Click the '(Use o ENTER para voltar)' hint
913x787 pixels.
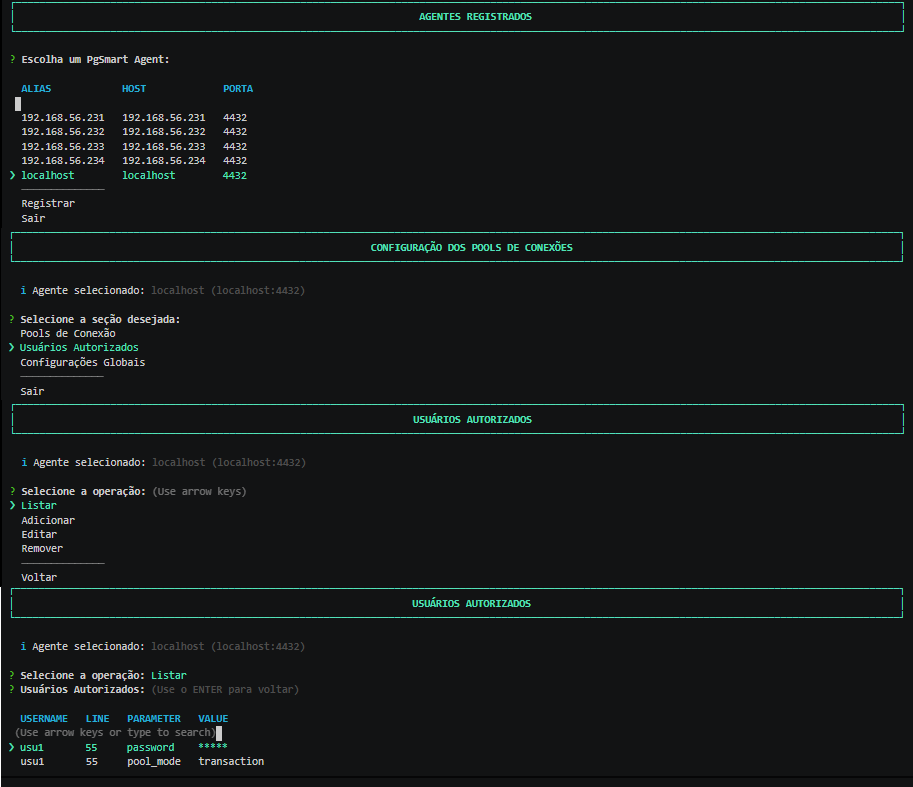click(x=225, y=689)
